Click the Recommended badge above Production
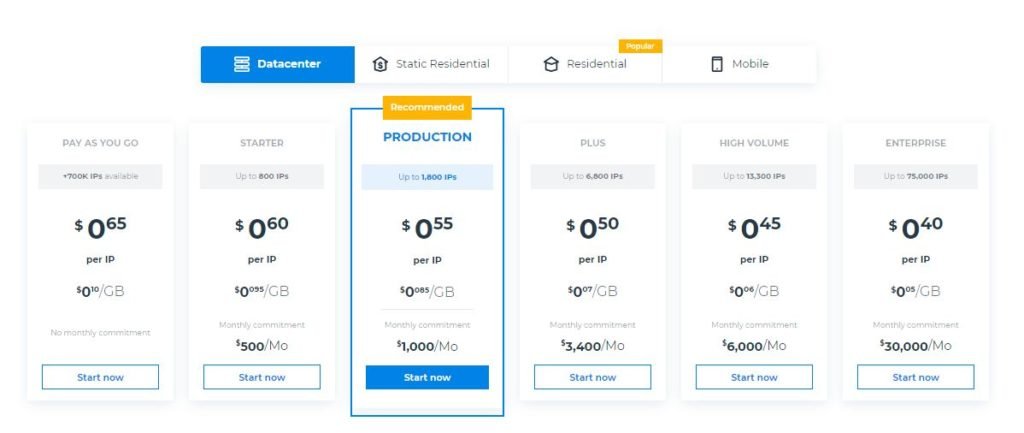This screenshot has height=433, width=1024. [x=427, y=107]
